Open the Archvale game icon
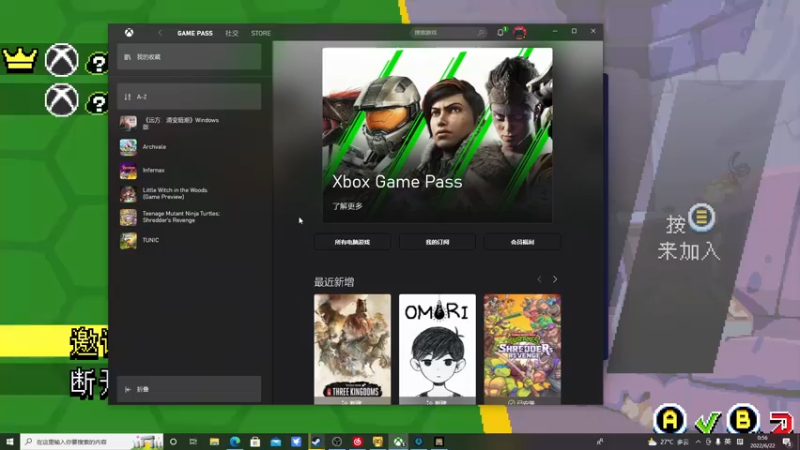Viewport: 800px width, 450px height. pos(128,147)
